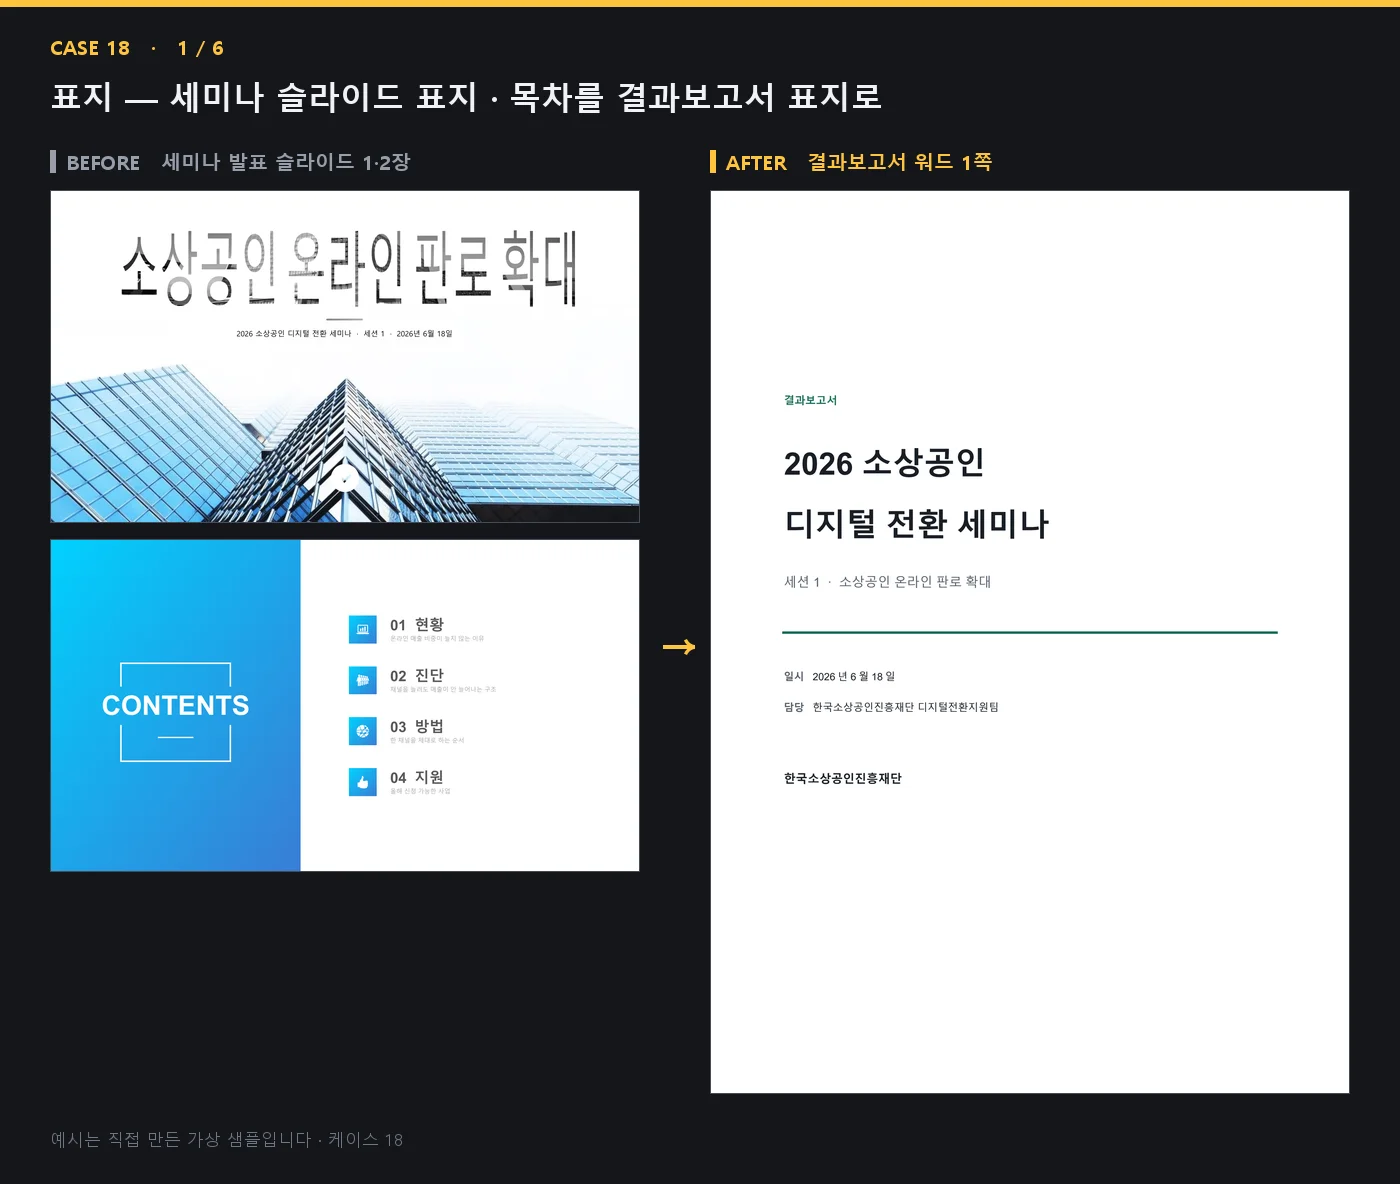The height and width of the screenshot is (1184, 1400).
Task: Click the "일시 2026 년 6 월 18 일" line
Action: (840, 677)
